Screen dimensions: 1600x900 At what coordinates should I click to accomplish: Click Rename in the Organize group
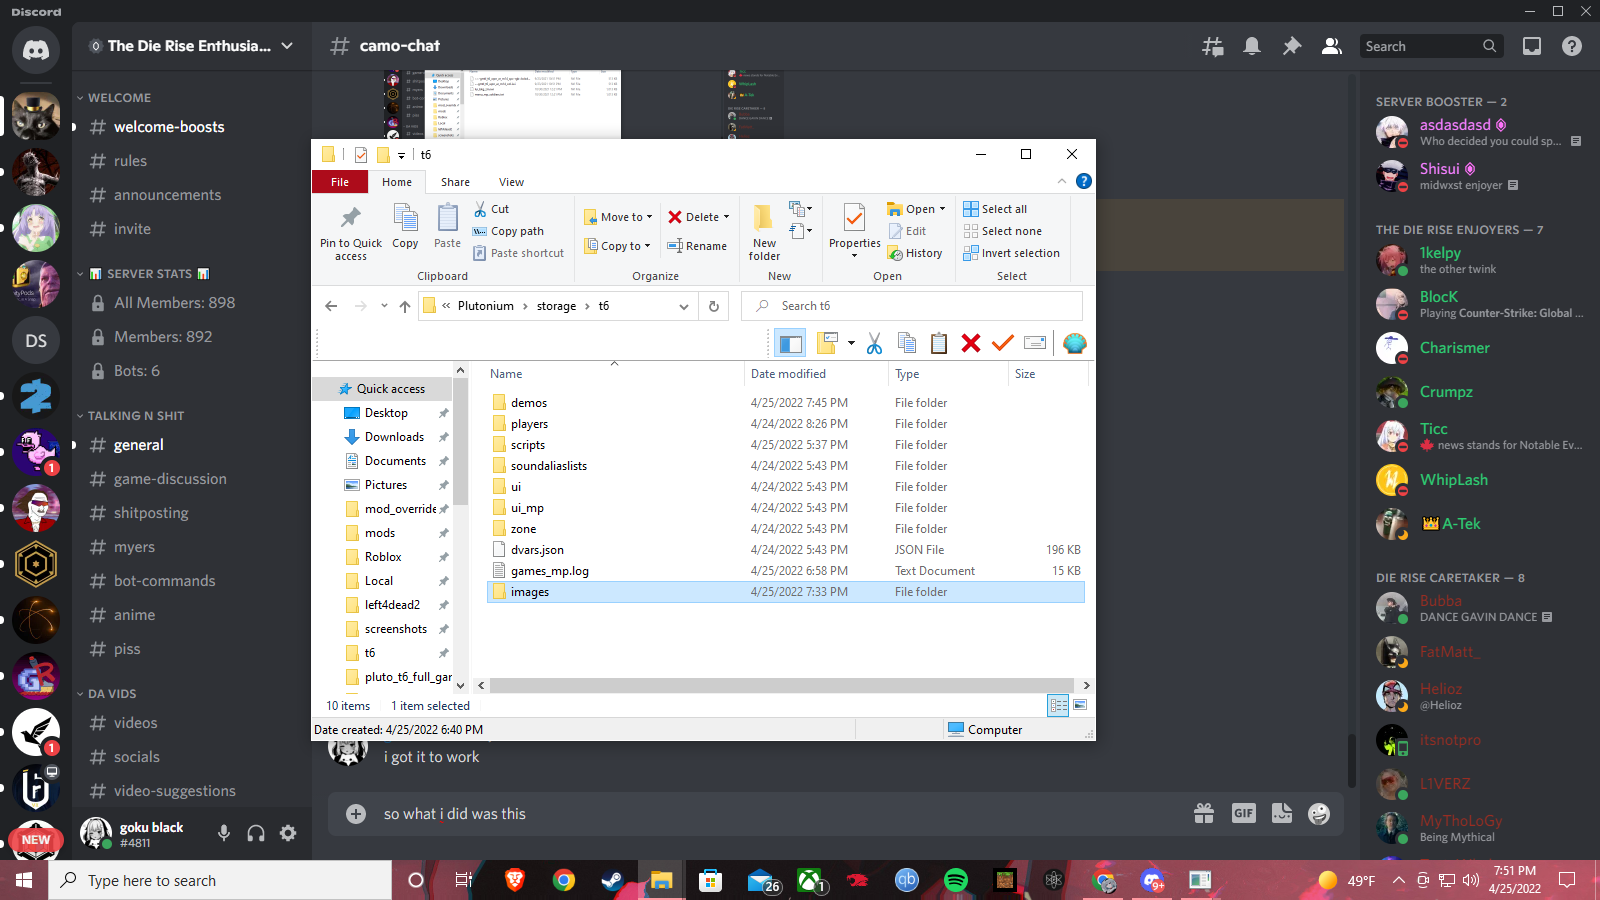(x=697, y=246)
